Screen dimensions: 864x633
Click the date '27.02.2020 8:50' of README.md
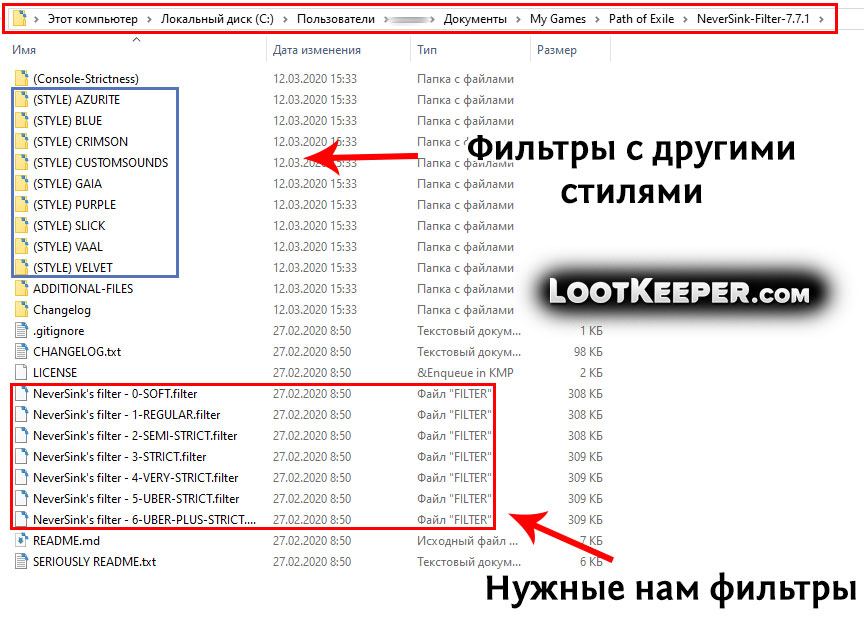(x=312, y=540)
